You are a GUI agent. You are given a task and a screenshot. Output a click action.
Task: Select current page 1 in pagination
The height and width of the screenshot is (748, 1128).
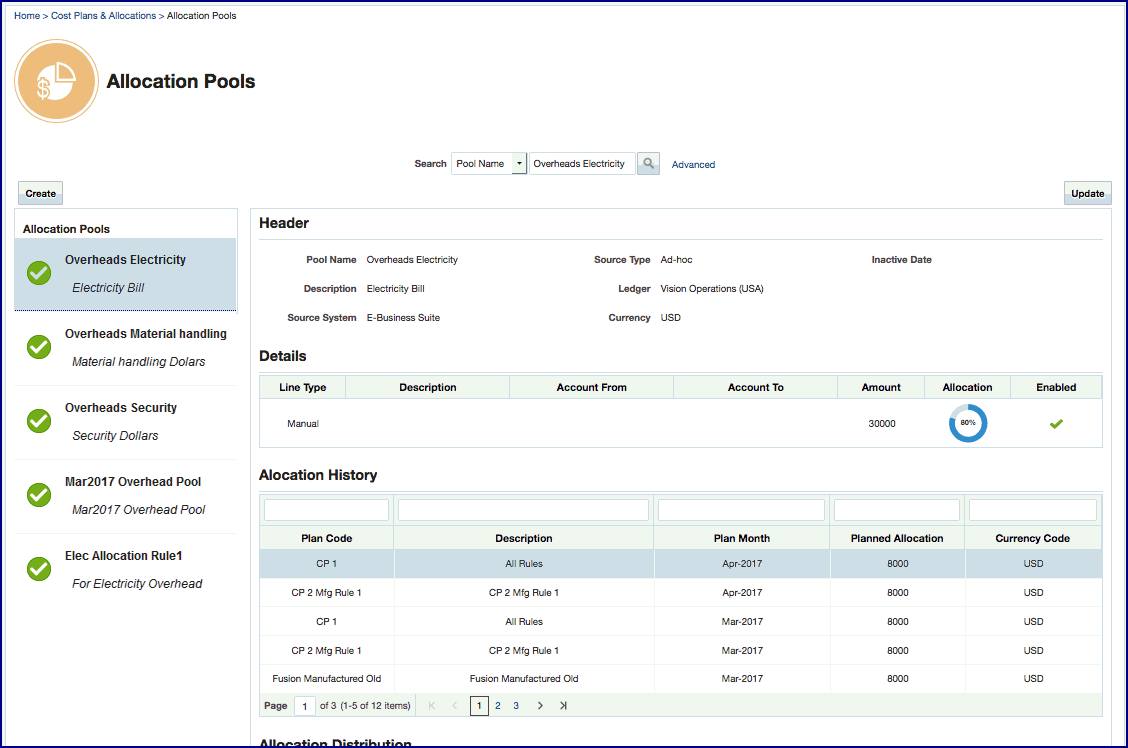point(479,706)
